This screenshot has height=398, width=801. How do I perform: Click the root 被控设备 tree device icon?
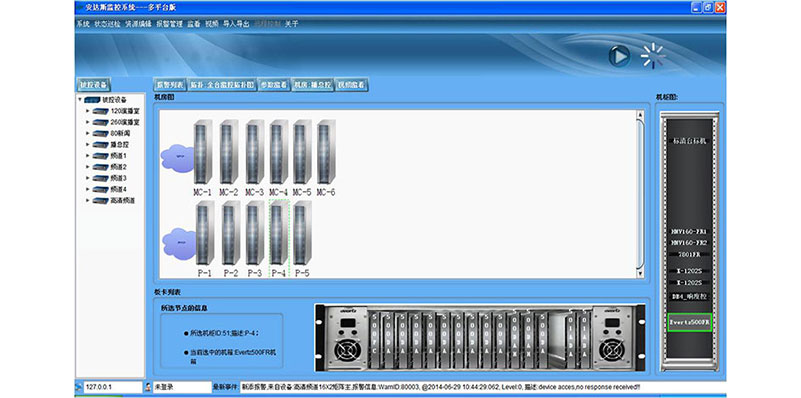tap(92, 100)
